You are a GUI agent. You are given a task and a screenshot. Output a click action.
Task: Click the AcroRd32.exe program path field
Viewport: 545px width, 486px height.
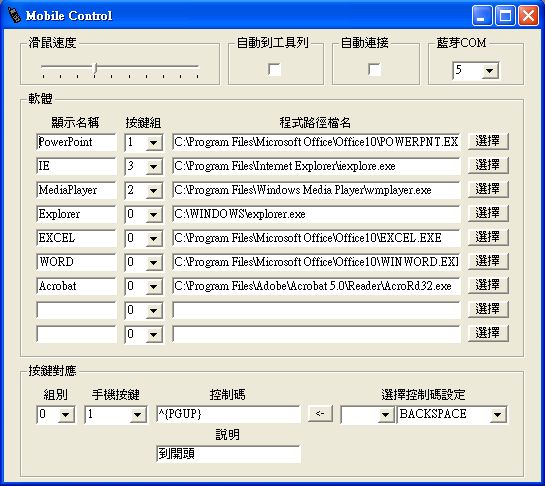pyautogui.click(x=316, y=286)
